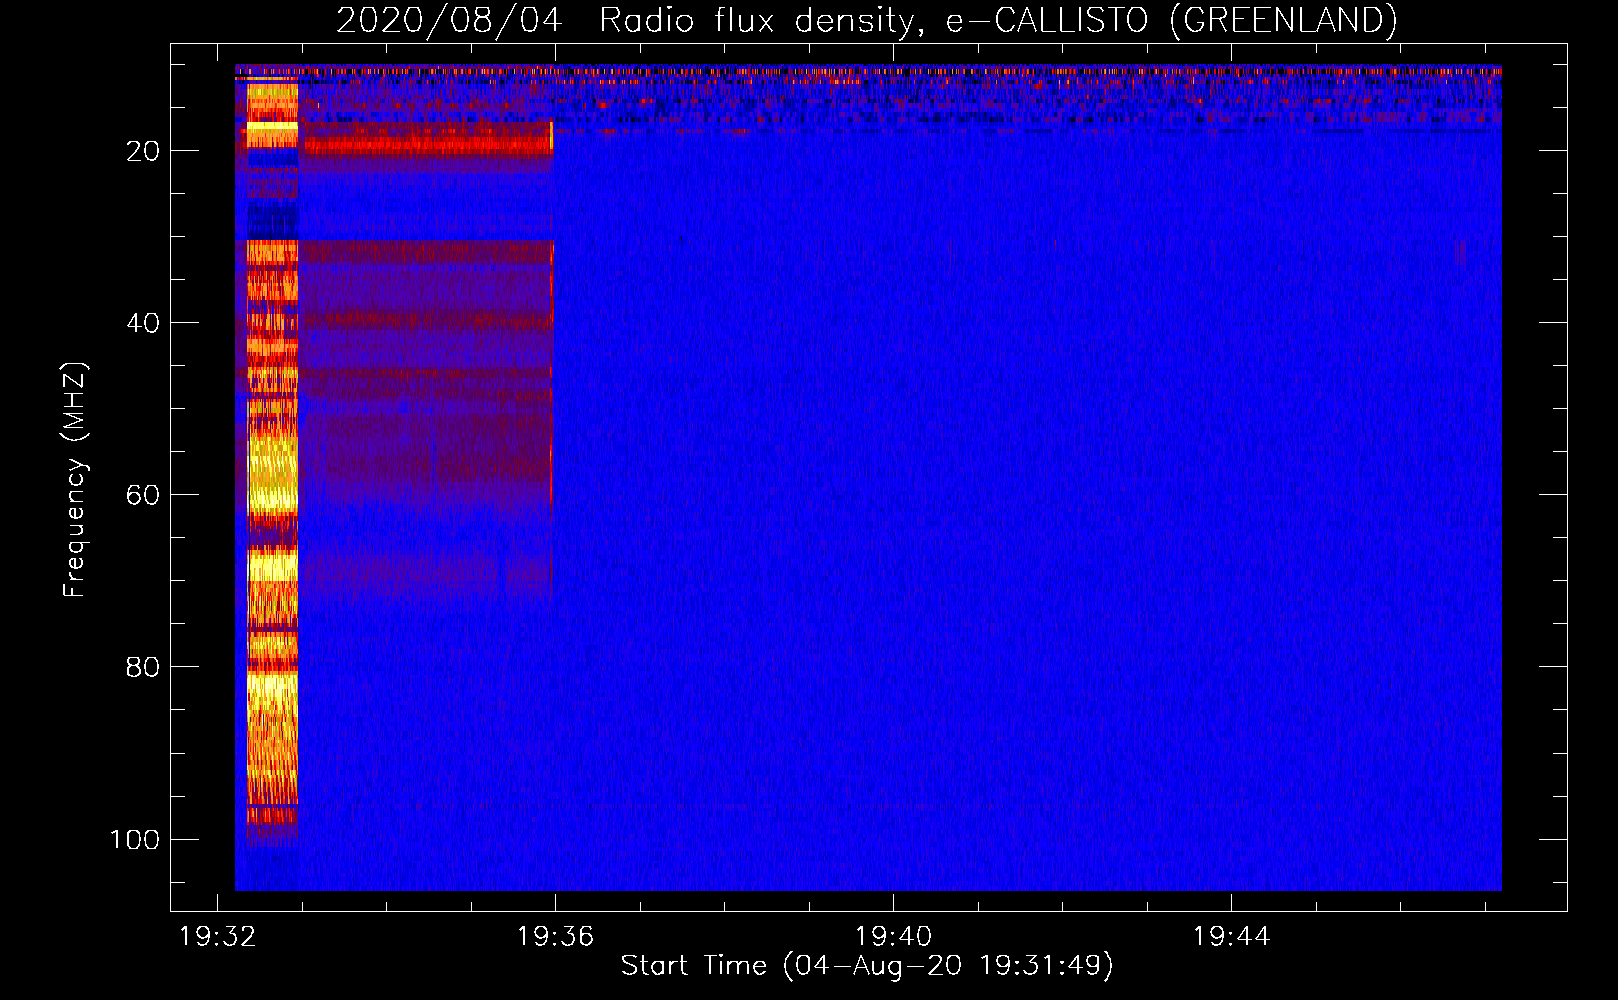
Task: Click the '19:44' time tick label
Action: pos(1231,937)
